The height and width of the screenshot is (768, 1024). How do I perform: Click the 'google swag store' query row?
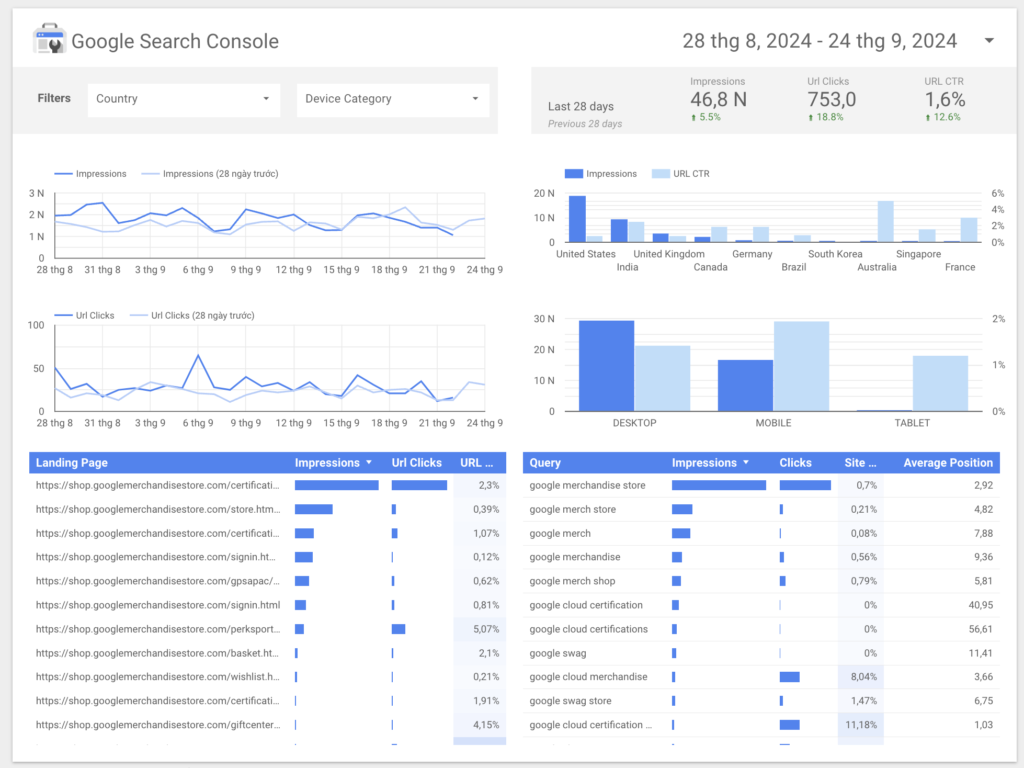click(x=761, y=701)
